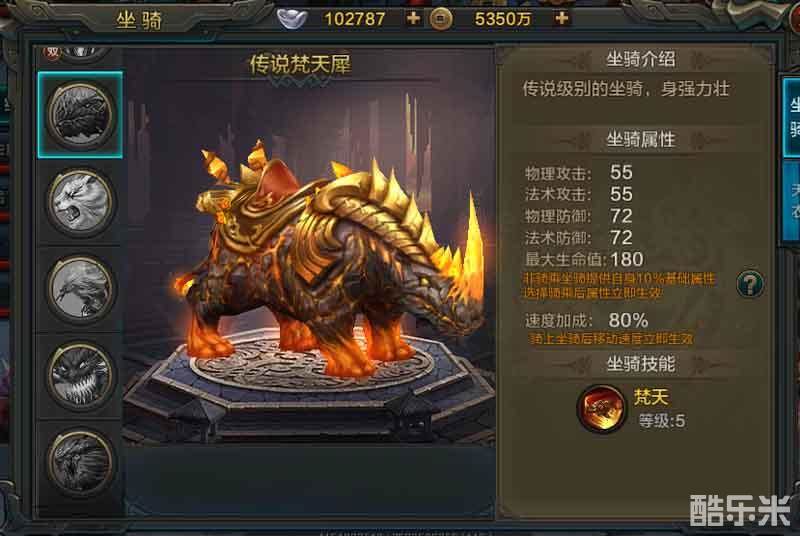This screenshot has width=800, height=536.
Task: Click the 坐骑技能 section header
Action: pyautogui.click(x=641, y=364)
